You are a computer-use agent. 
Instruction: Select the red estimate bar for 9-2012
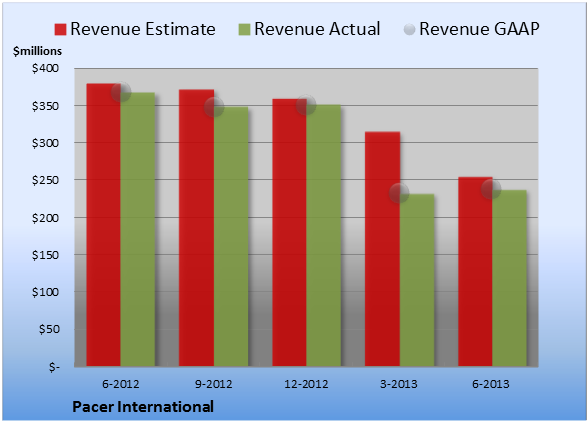196,228
